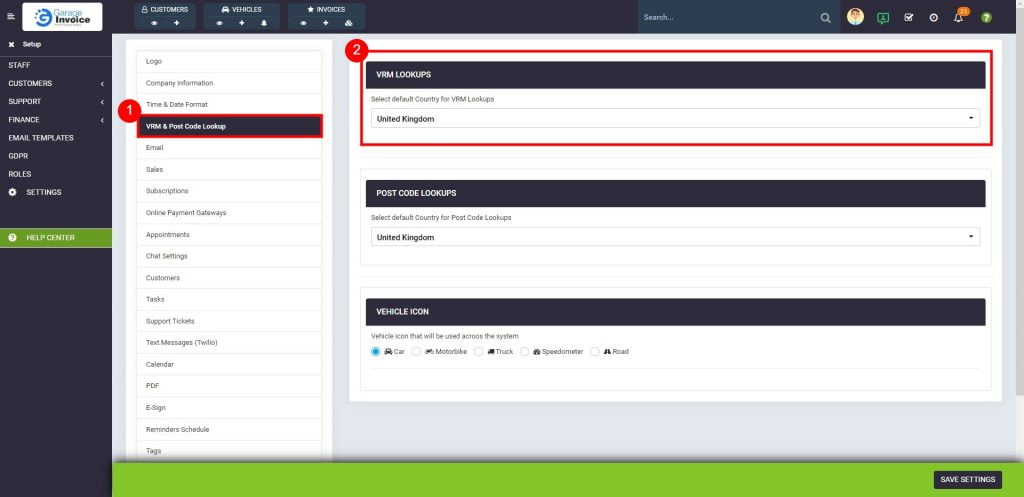Click the search magnifier icon
Screen dimensions: 1024x497
[x=825, y=17]
